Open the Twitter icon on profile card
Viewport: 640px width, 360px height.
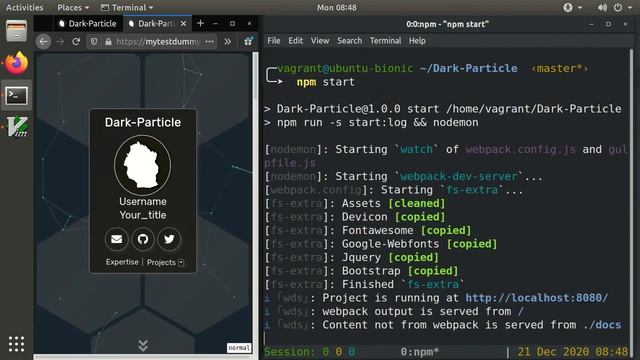169,239
